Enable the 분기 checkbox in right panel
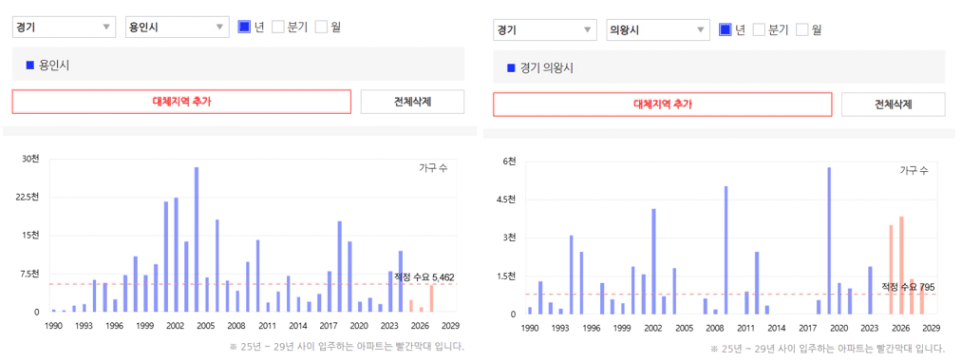The image size is (961, 362). [x=759, y=29]
